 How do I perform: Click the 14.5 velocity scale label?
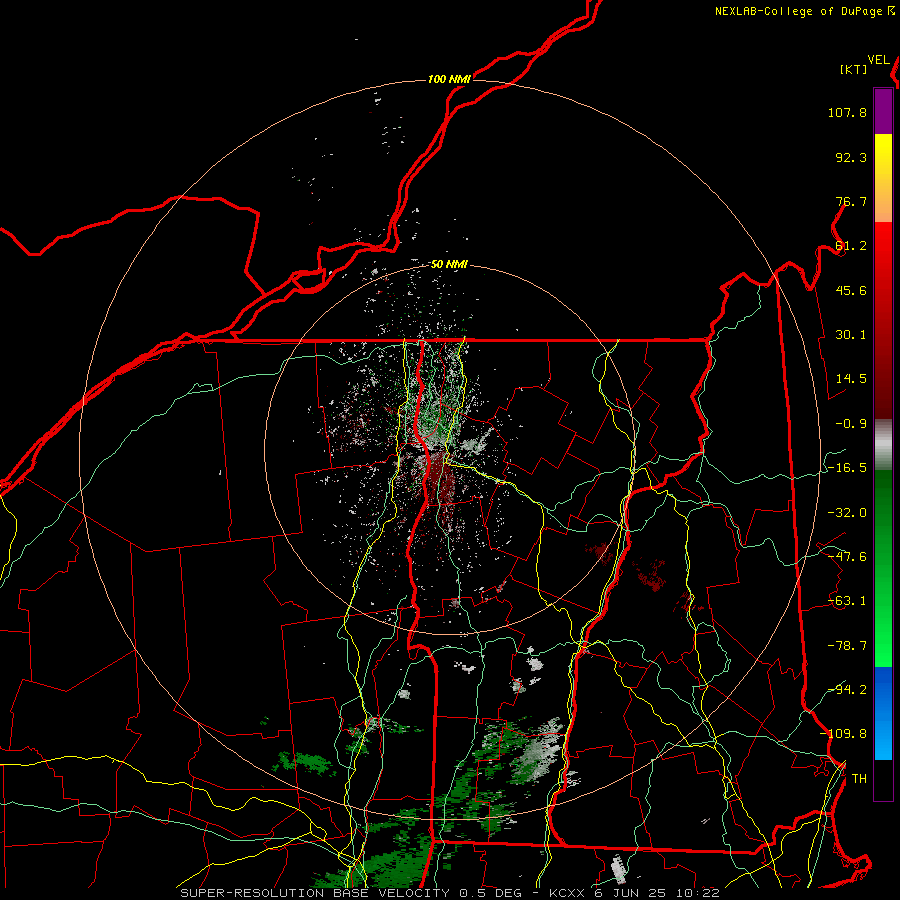[x=851, y=379]
